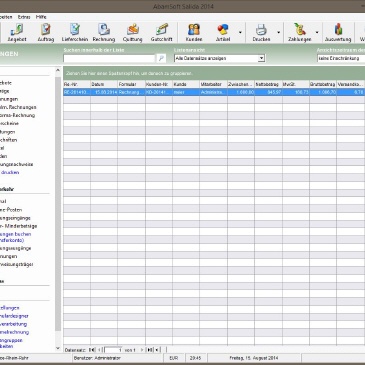The height and width of the screenshot is (365, 365).
Task: Open the Angebot toolbar icon
Action: tap(17, 33)
